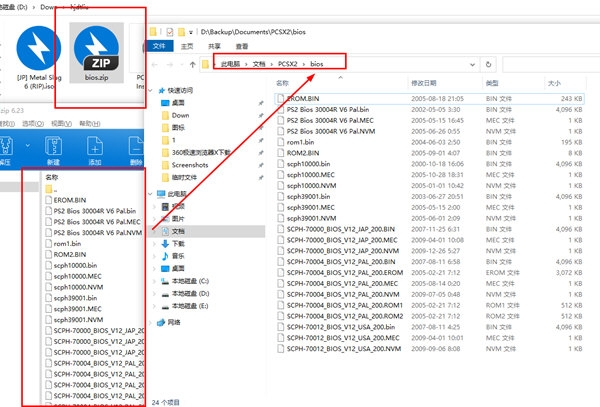
Task: Select ROM2.BIN in the Bandizip archive list
Action: (70, 254)
